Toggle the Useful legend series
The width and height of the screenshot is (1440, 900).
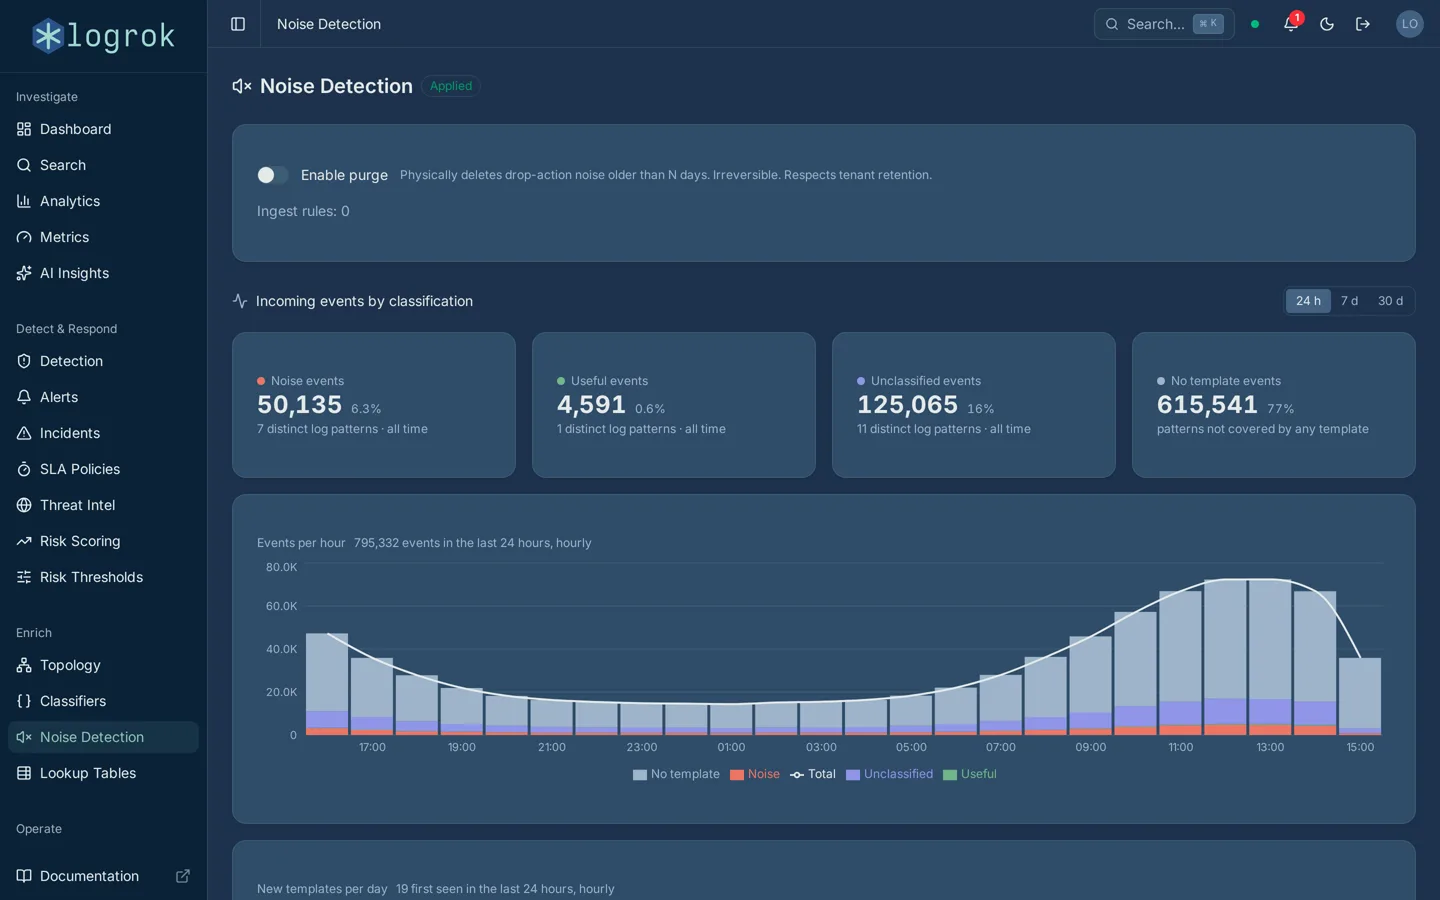pos(970,774)
